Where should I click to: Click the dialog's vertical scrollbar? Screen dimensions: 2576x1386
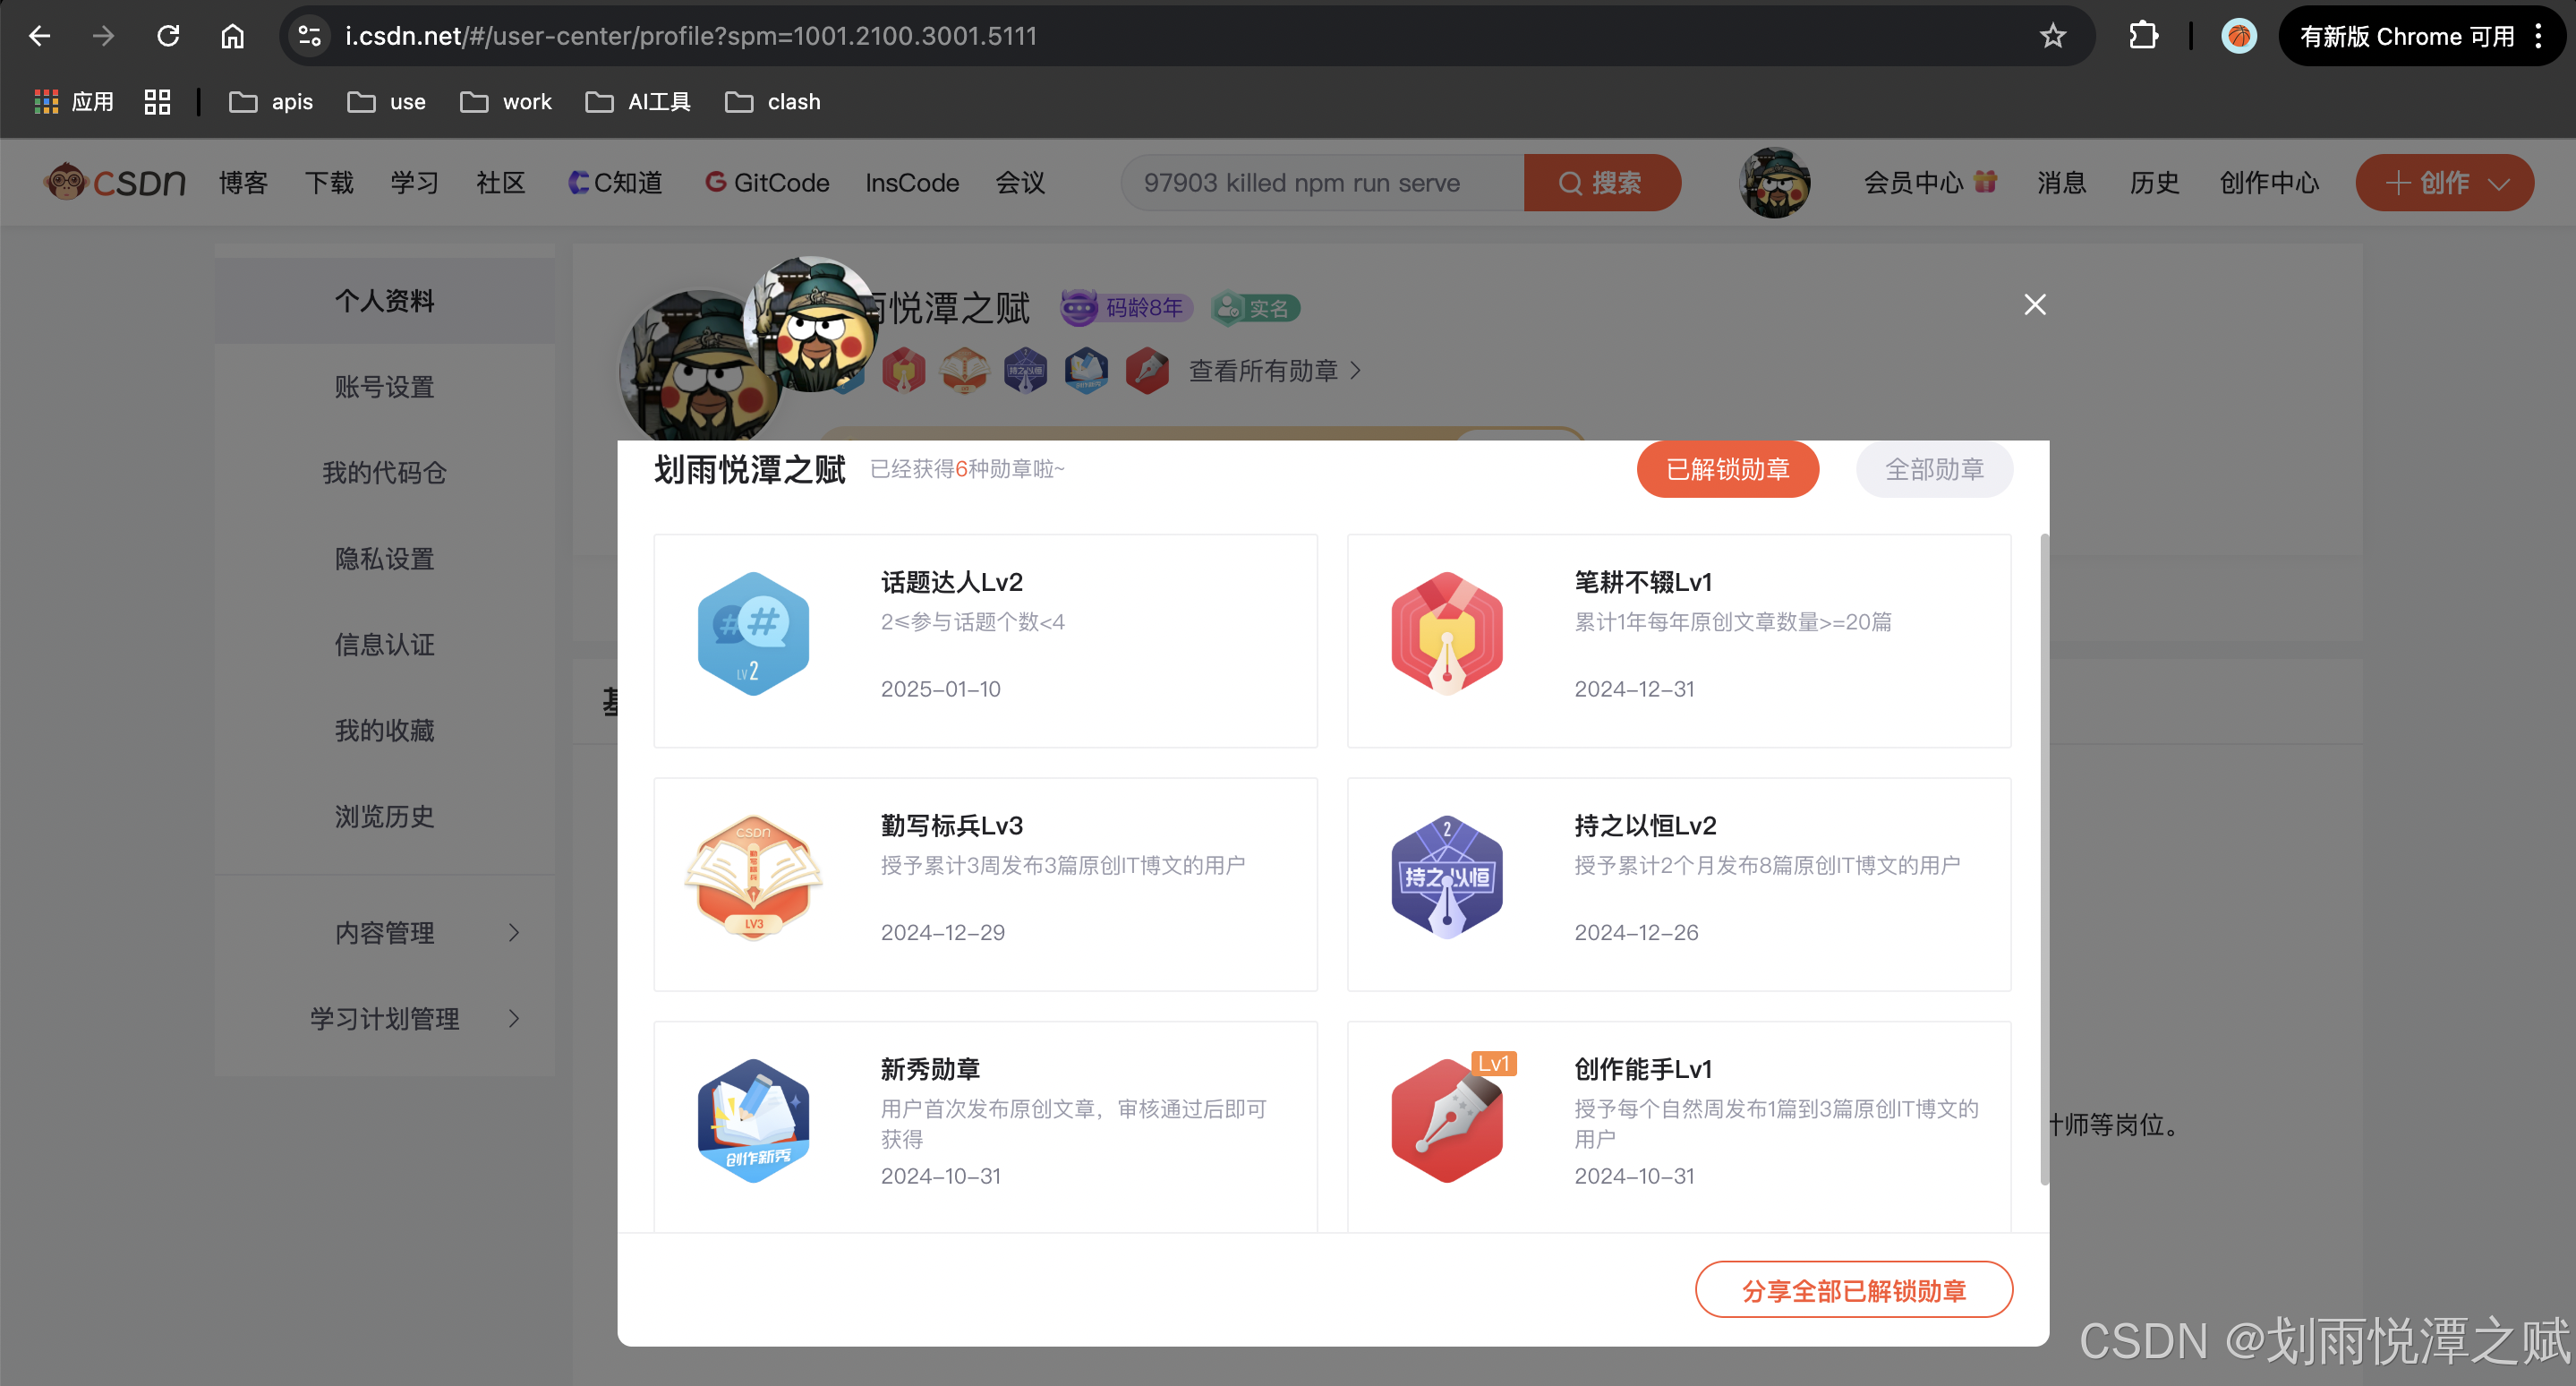coord(2044,860)
